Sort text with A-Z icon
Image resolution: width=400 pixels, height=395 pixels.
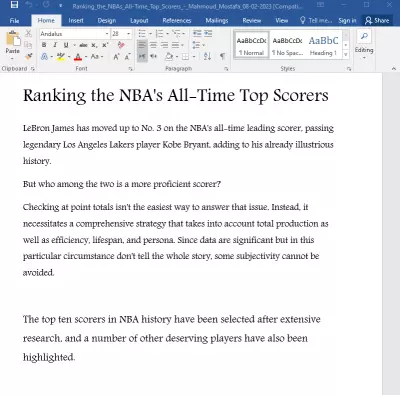207,56
